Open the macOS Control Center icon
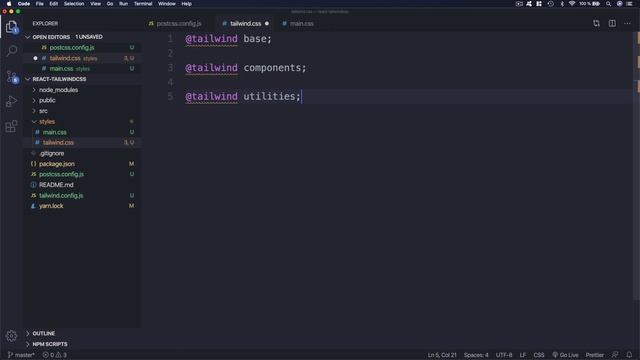Viewport: 640px width, 360px height. coord(629,4)
